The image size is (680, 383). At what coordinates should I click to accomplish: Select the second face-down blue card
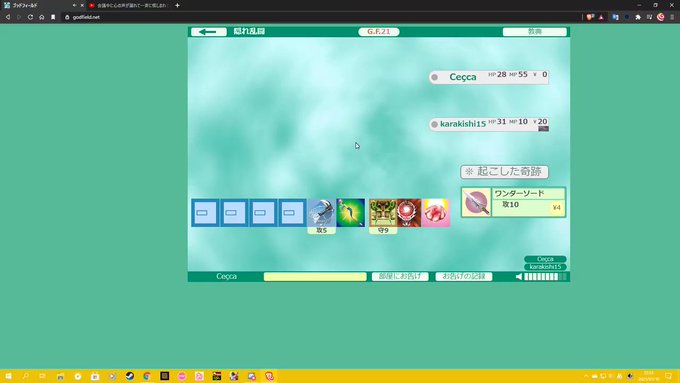coord(234,213)
